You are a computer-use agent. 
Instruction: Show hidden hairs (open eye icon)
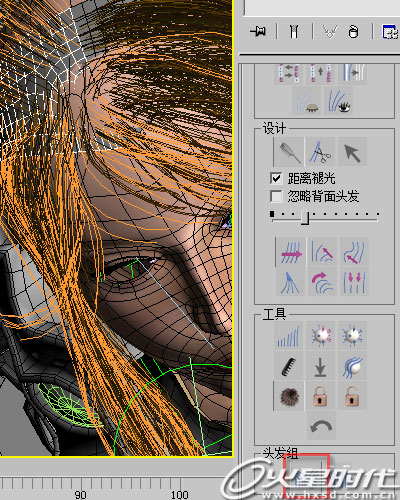pos(338,101)
